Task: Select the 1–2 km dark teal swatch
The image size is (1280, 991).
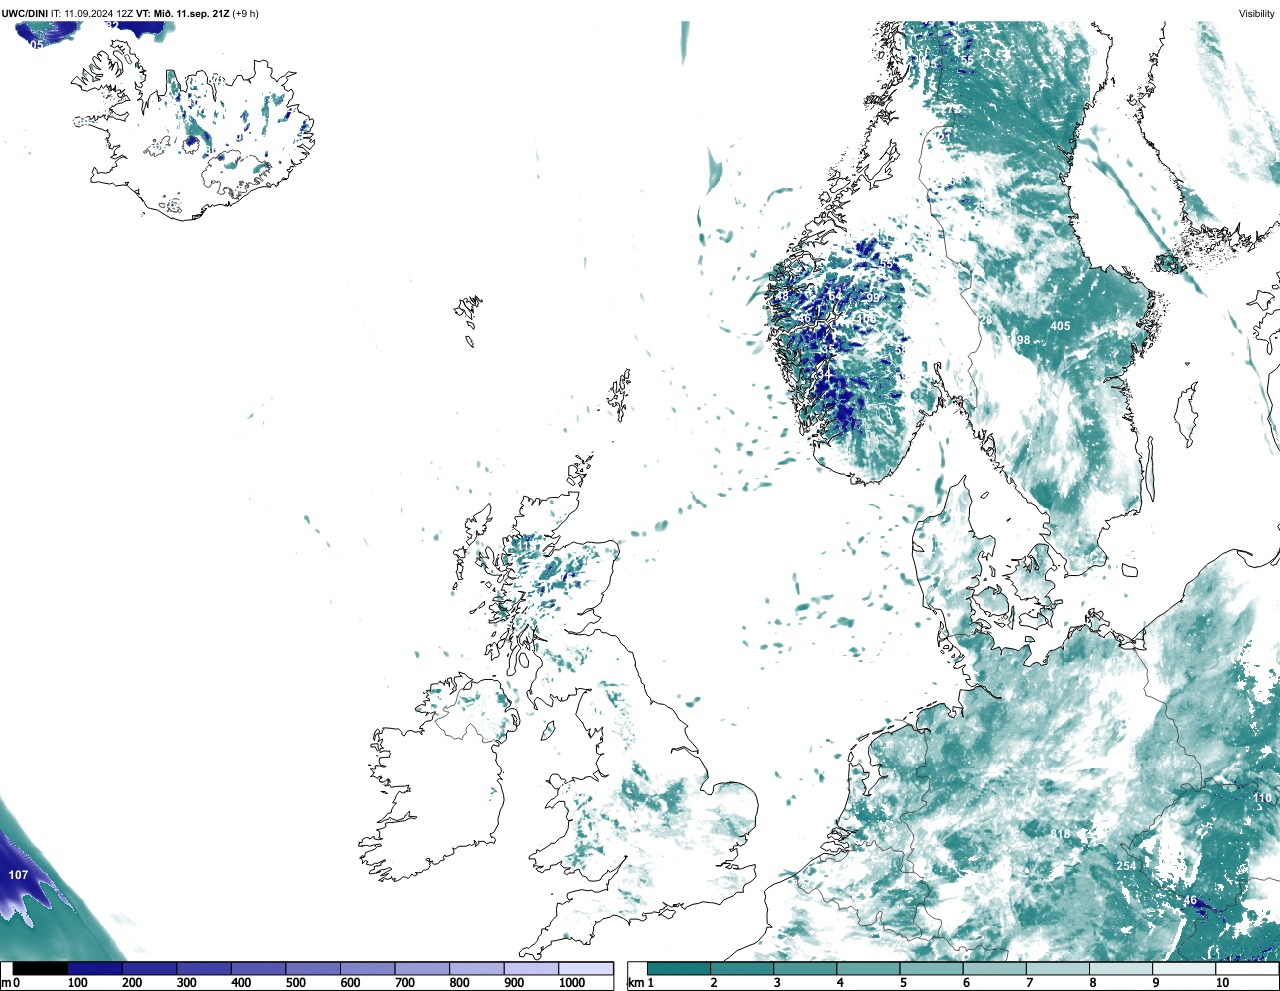Action: point(679,968)
